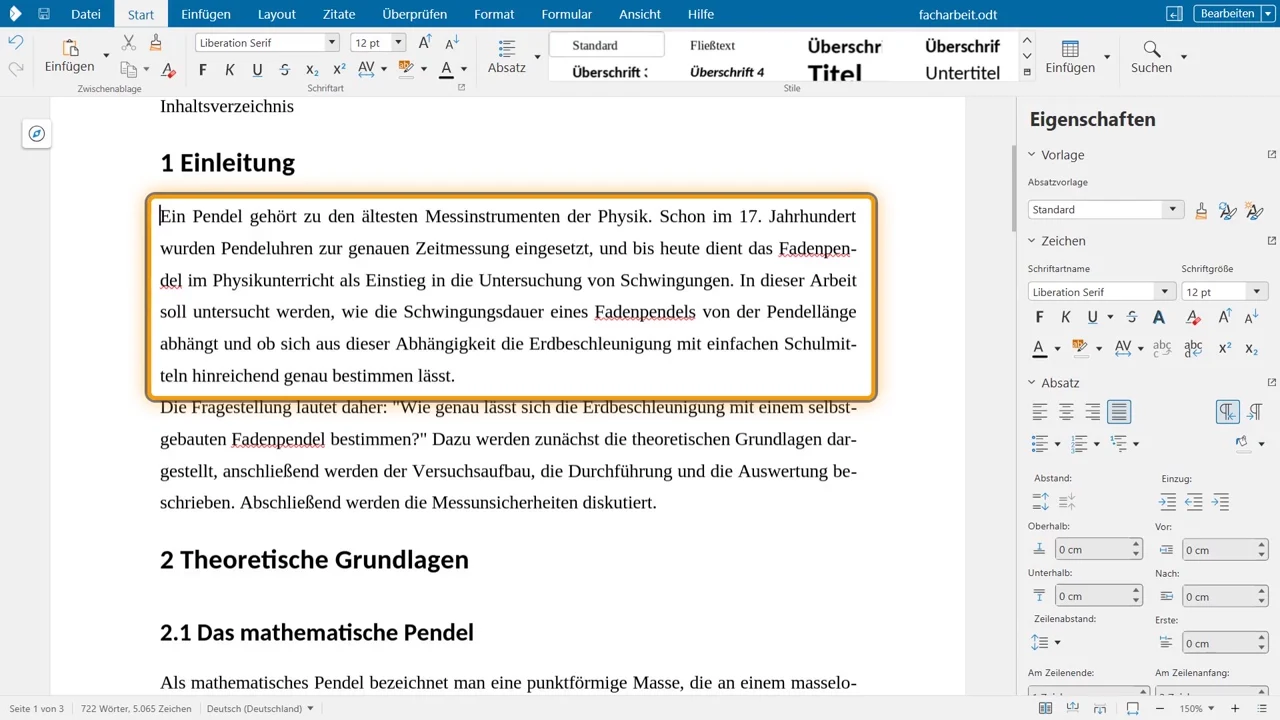Insert a table via Einfügen table icon

click(1070, 49)
